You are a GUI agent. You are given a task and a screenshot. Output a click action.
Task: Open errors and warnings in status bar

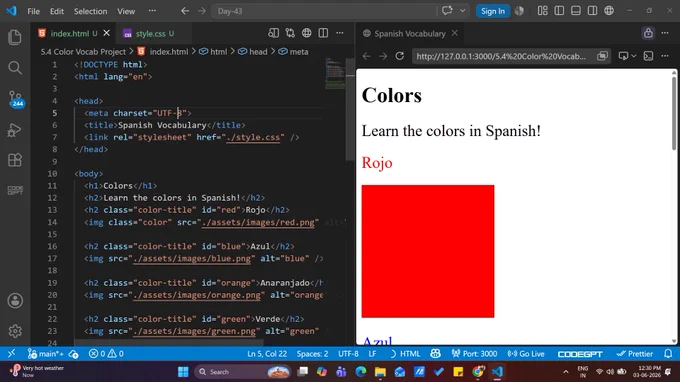106,354
